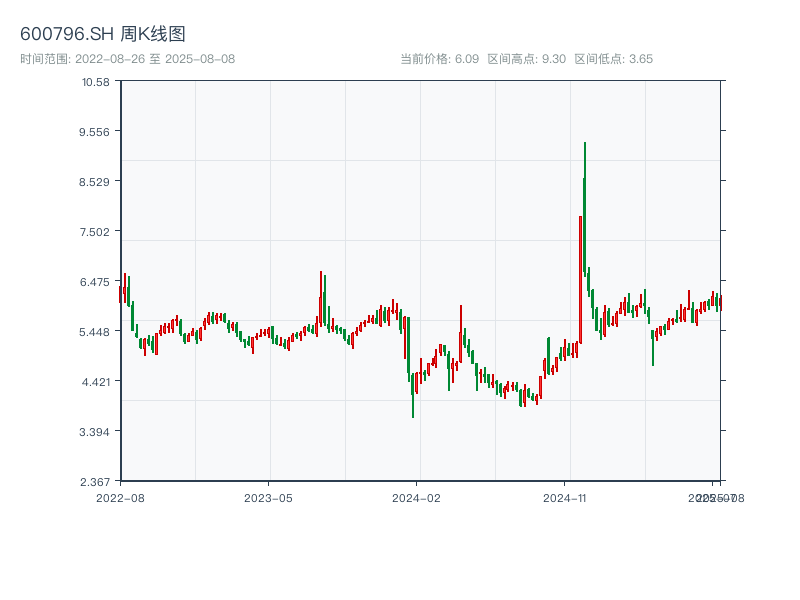Click the 600796.SH 周K线图 chart title
This screenshot has width=800, height=600.
(x=102, y=35)
